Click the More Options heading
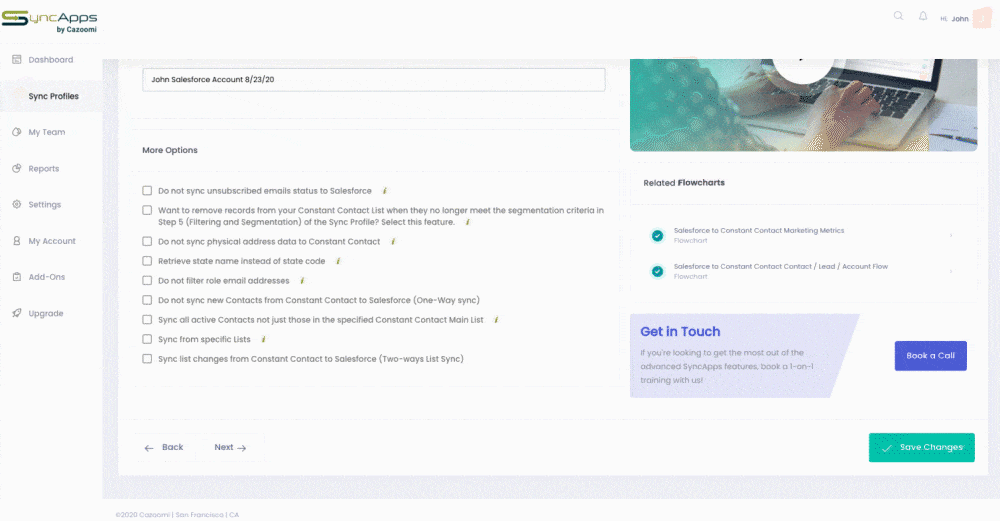 point(170,150)
